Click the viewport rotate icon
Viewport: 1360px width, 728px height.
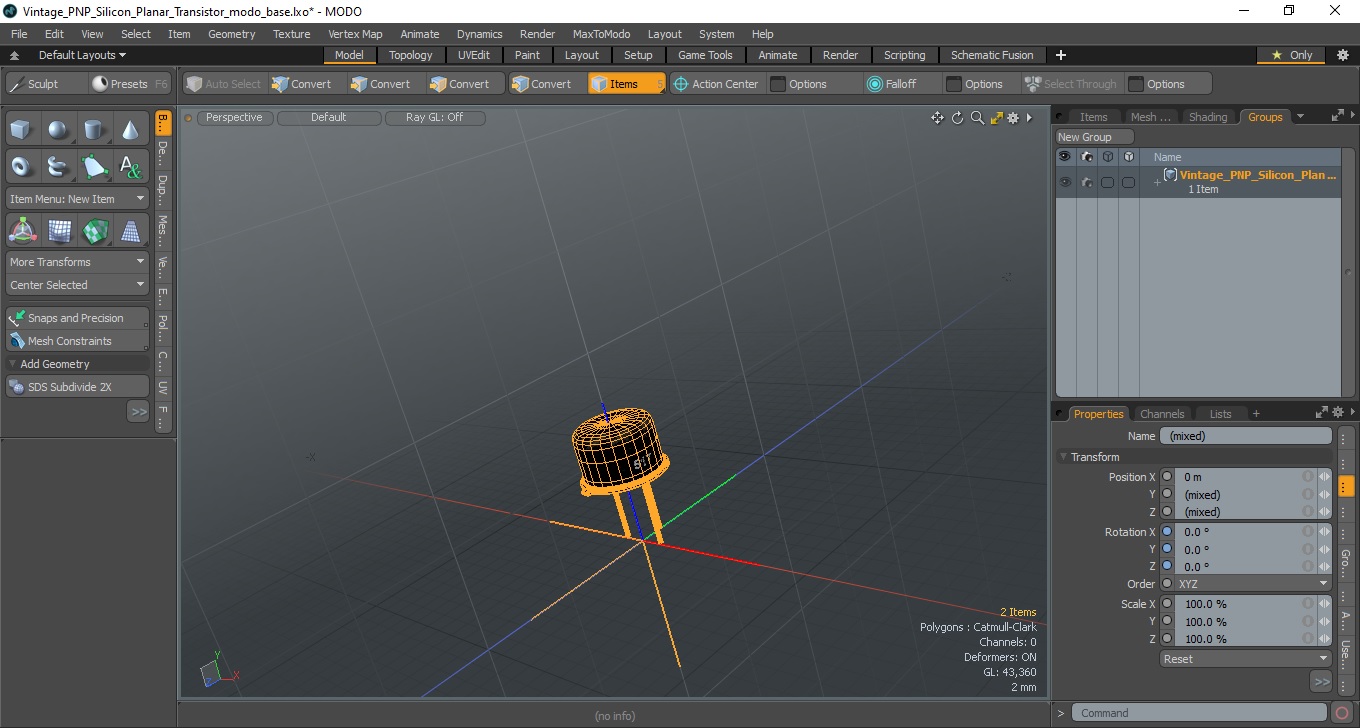pyautogui.click(x=957, y=118)
